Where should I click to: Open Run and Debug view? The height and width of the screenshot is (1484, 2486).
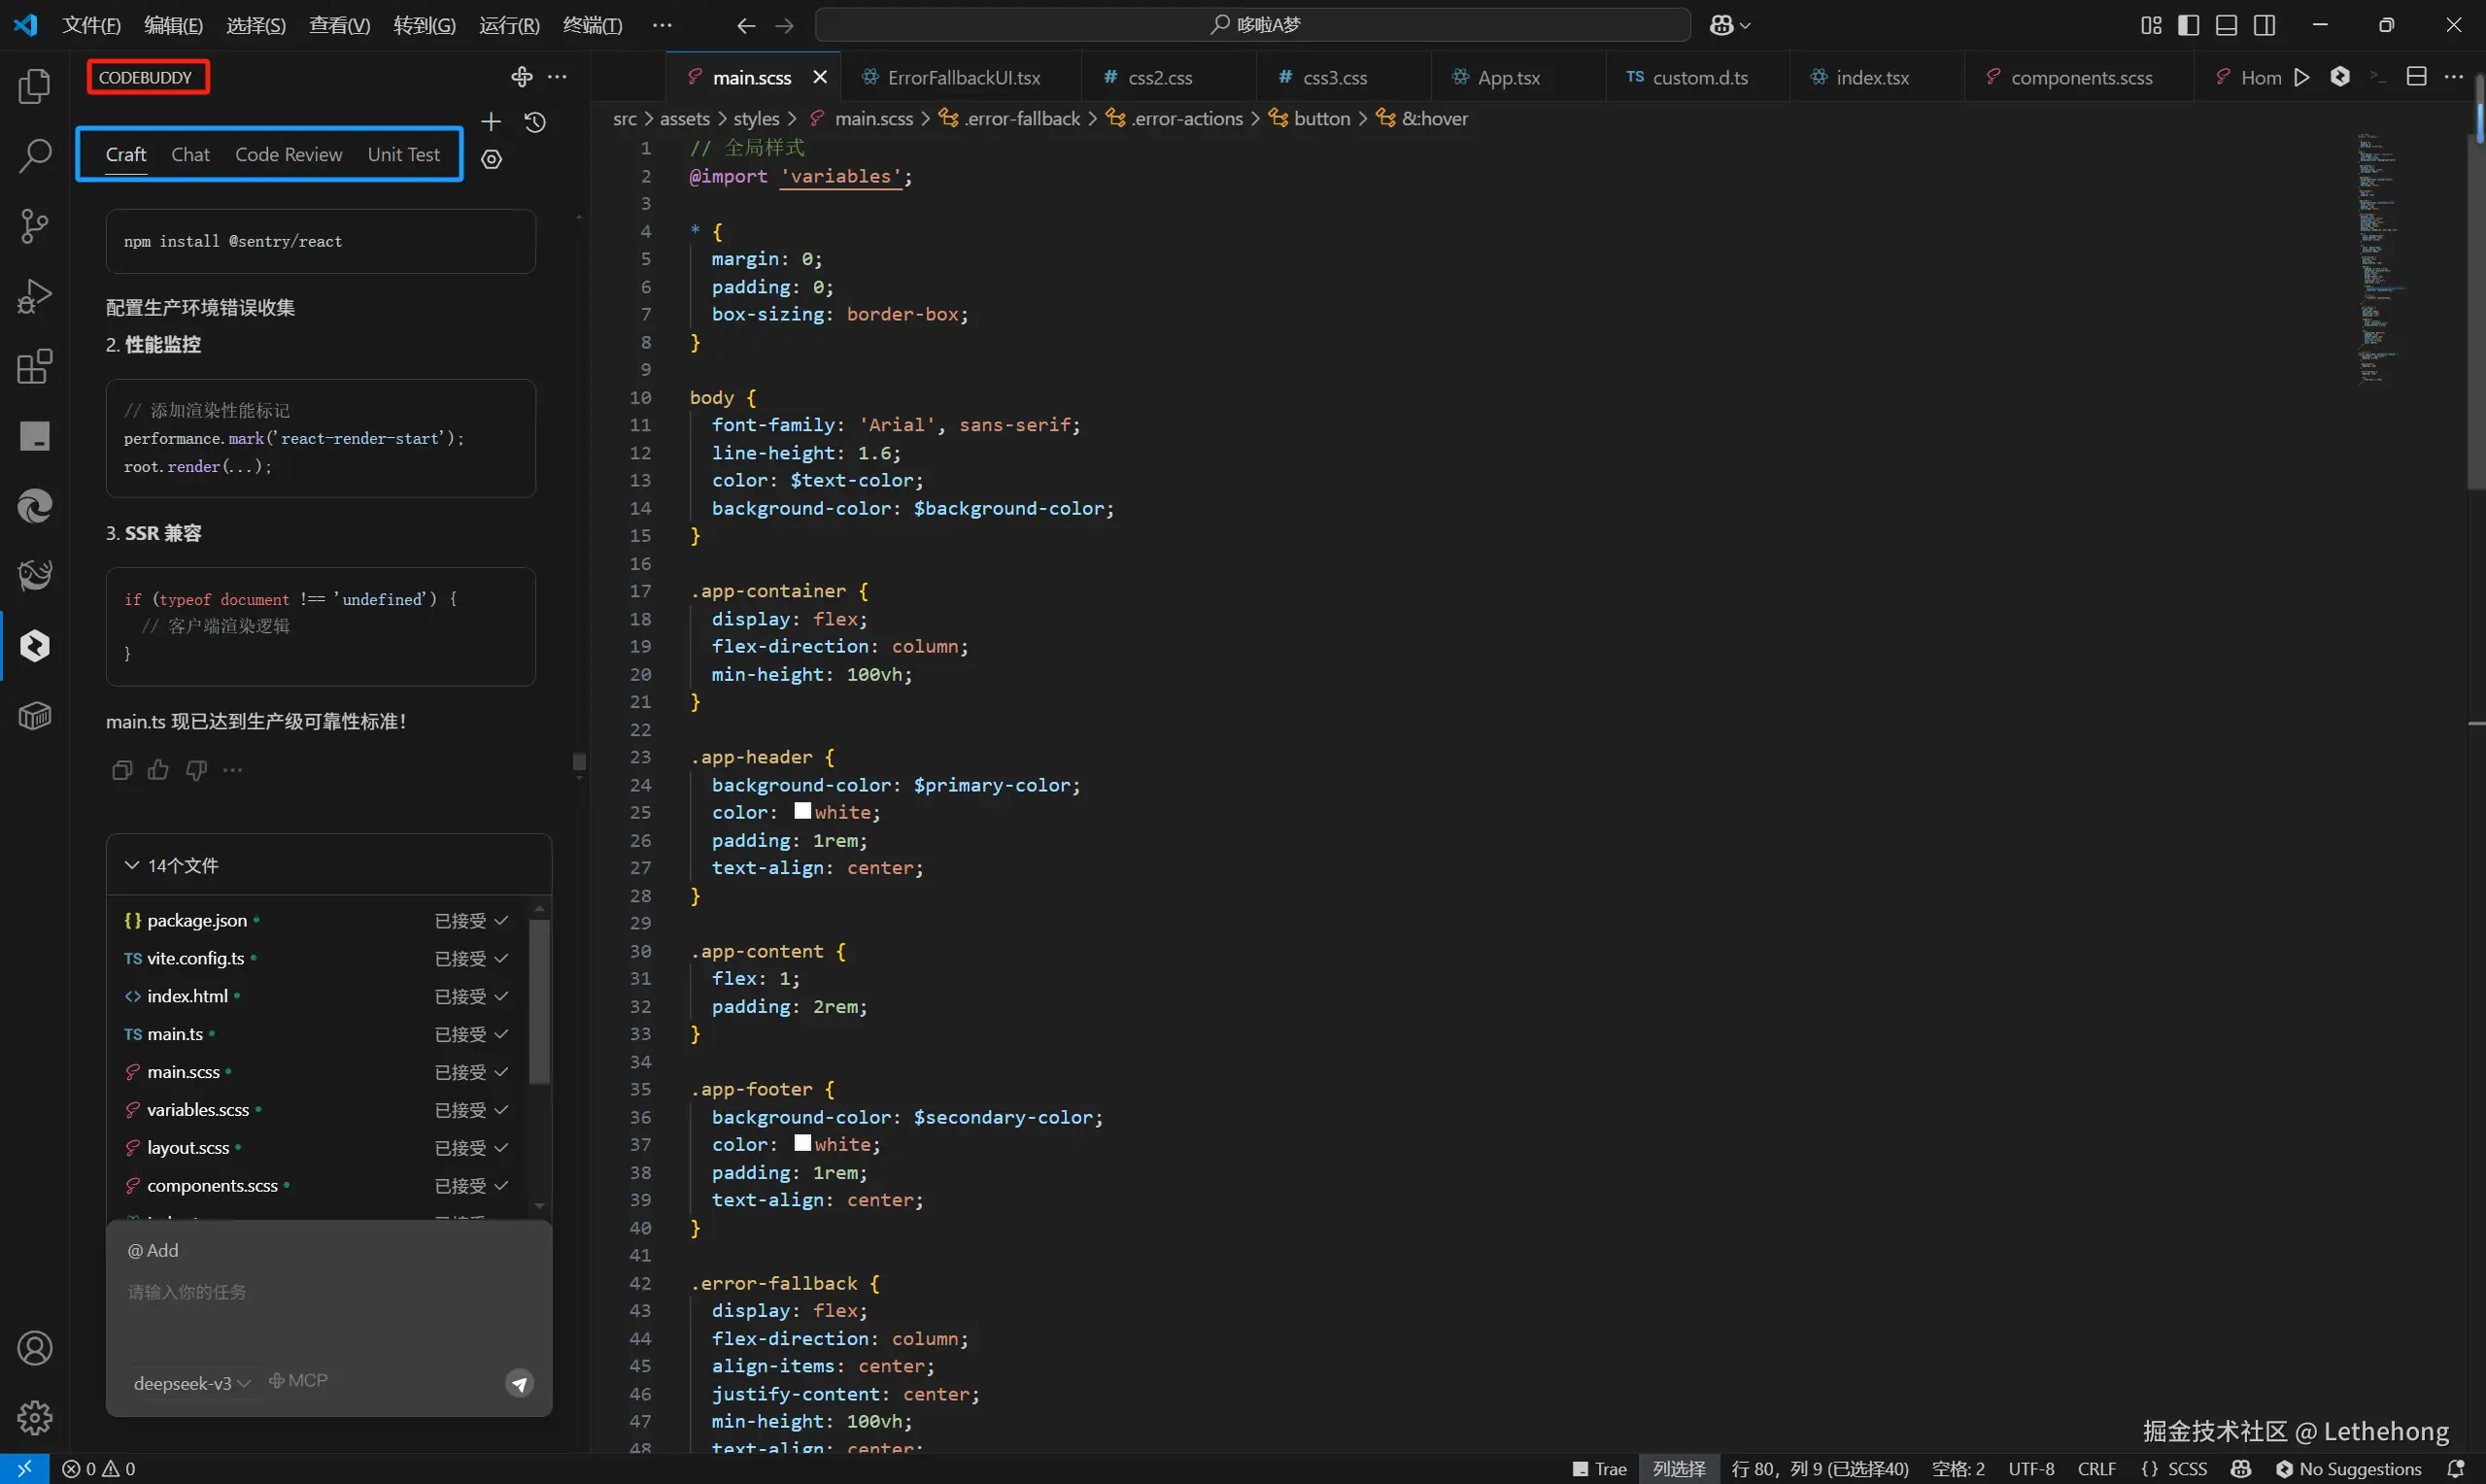35,296
